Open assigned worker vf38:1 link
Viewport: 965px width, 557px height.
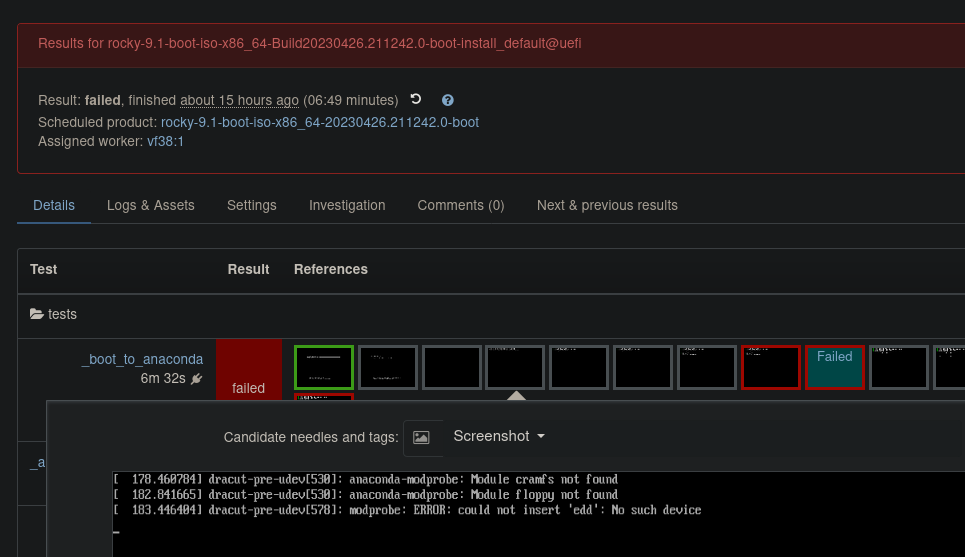pyautogui.click(x=165, y=141)
